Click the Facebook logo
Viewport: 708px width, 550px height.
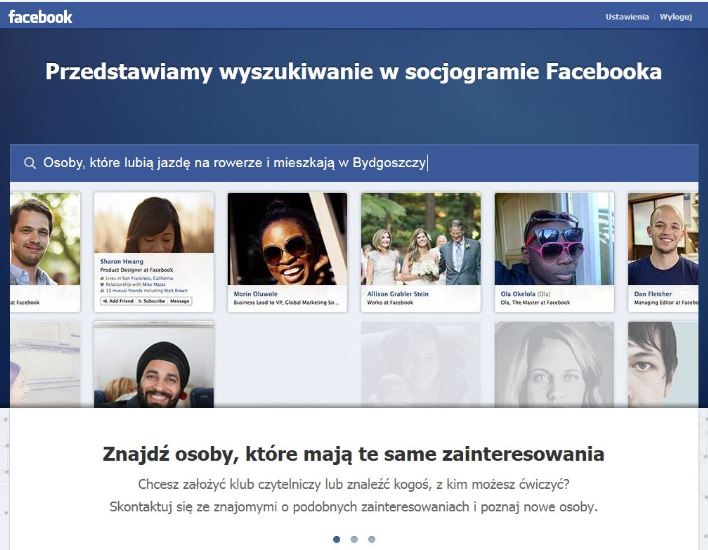click(40, 17)
